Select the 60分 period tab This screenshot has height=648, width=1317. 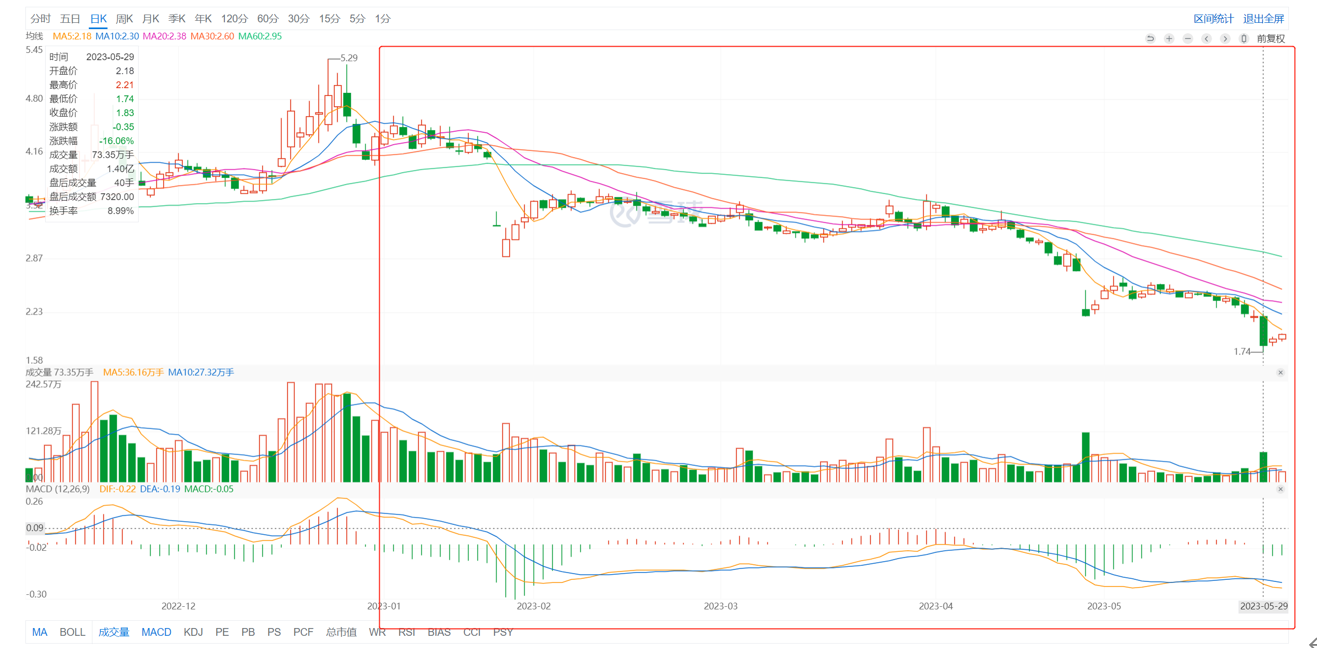(x=267, y=19)
